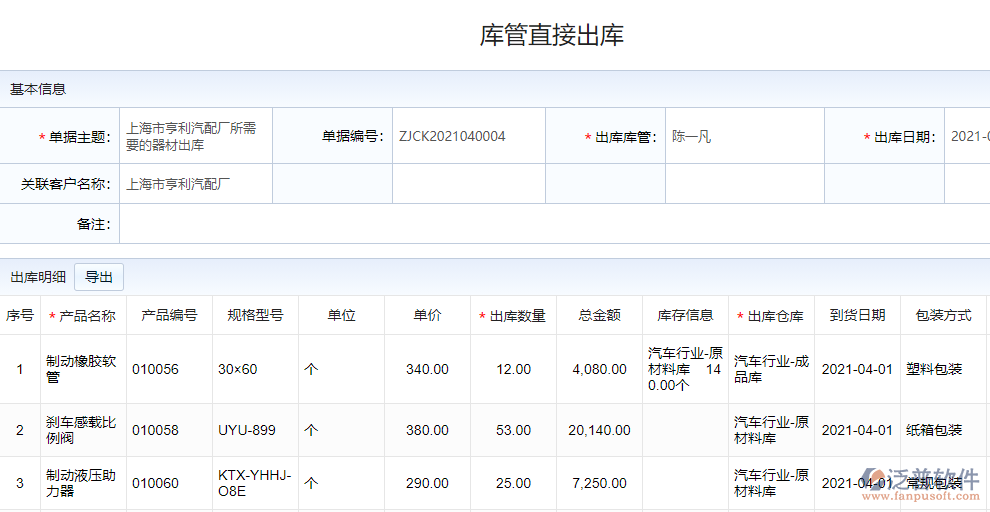Image resolution: width=990 pixels, height=512 pixels.
Task: Open the 出库日期 date field
Action: tap(968, 136)
